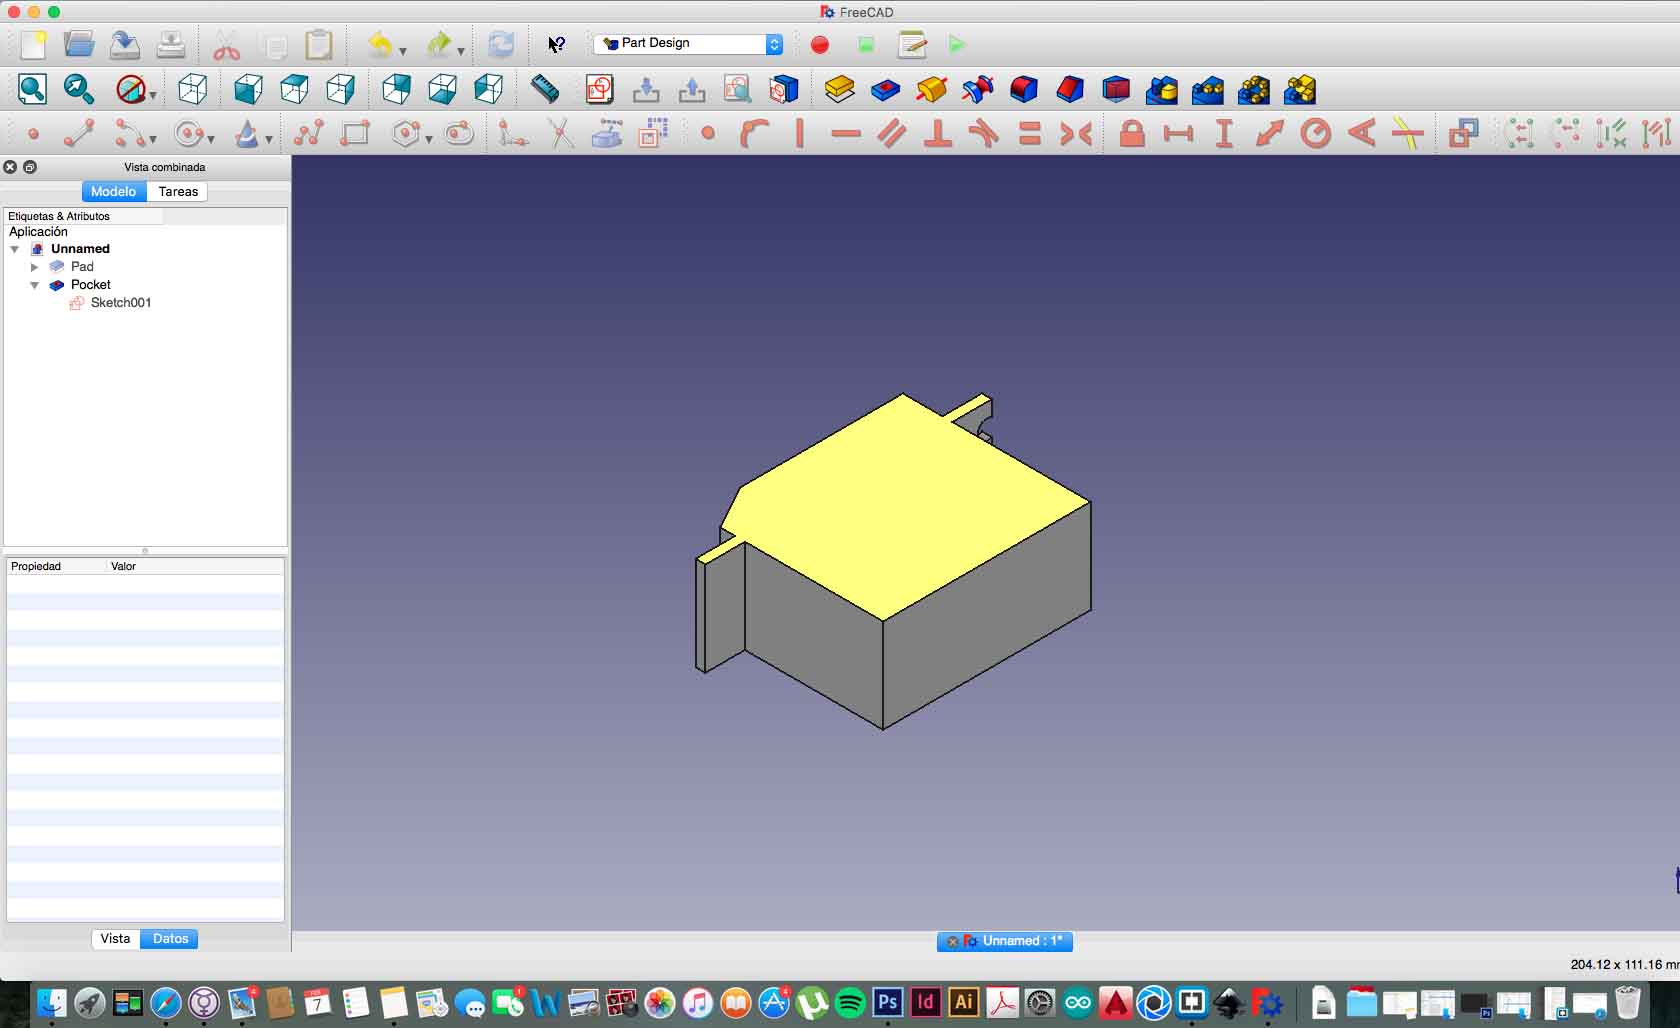Select the sketcher Point tool
The width and height of the screenshot is (1680, 1028).
33,133
